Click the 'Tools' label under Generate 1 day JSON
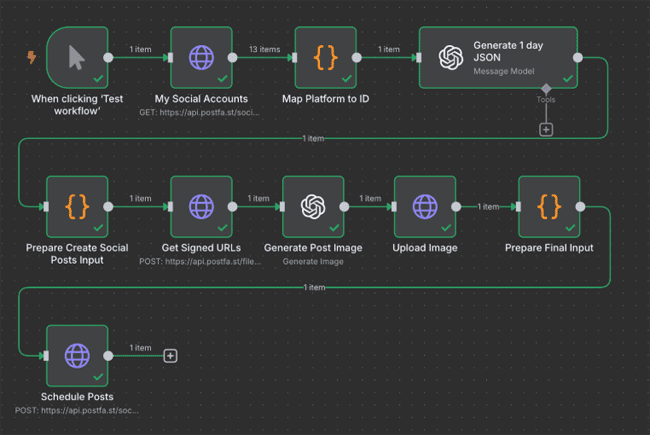The height and width of the screenshot is (435, 650). pyautogui.click(x=546, y=100)
